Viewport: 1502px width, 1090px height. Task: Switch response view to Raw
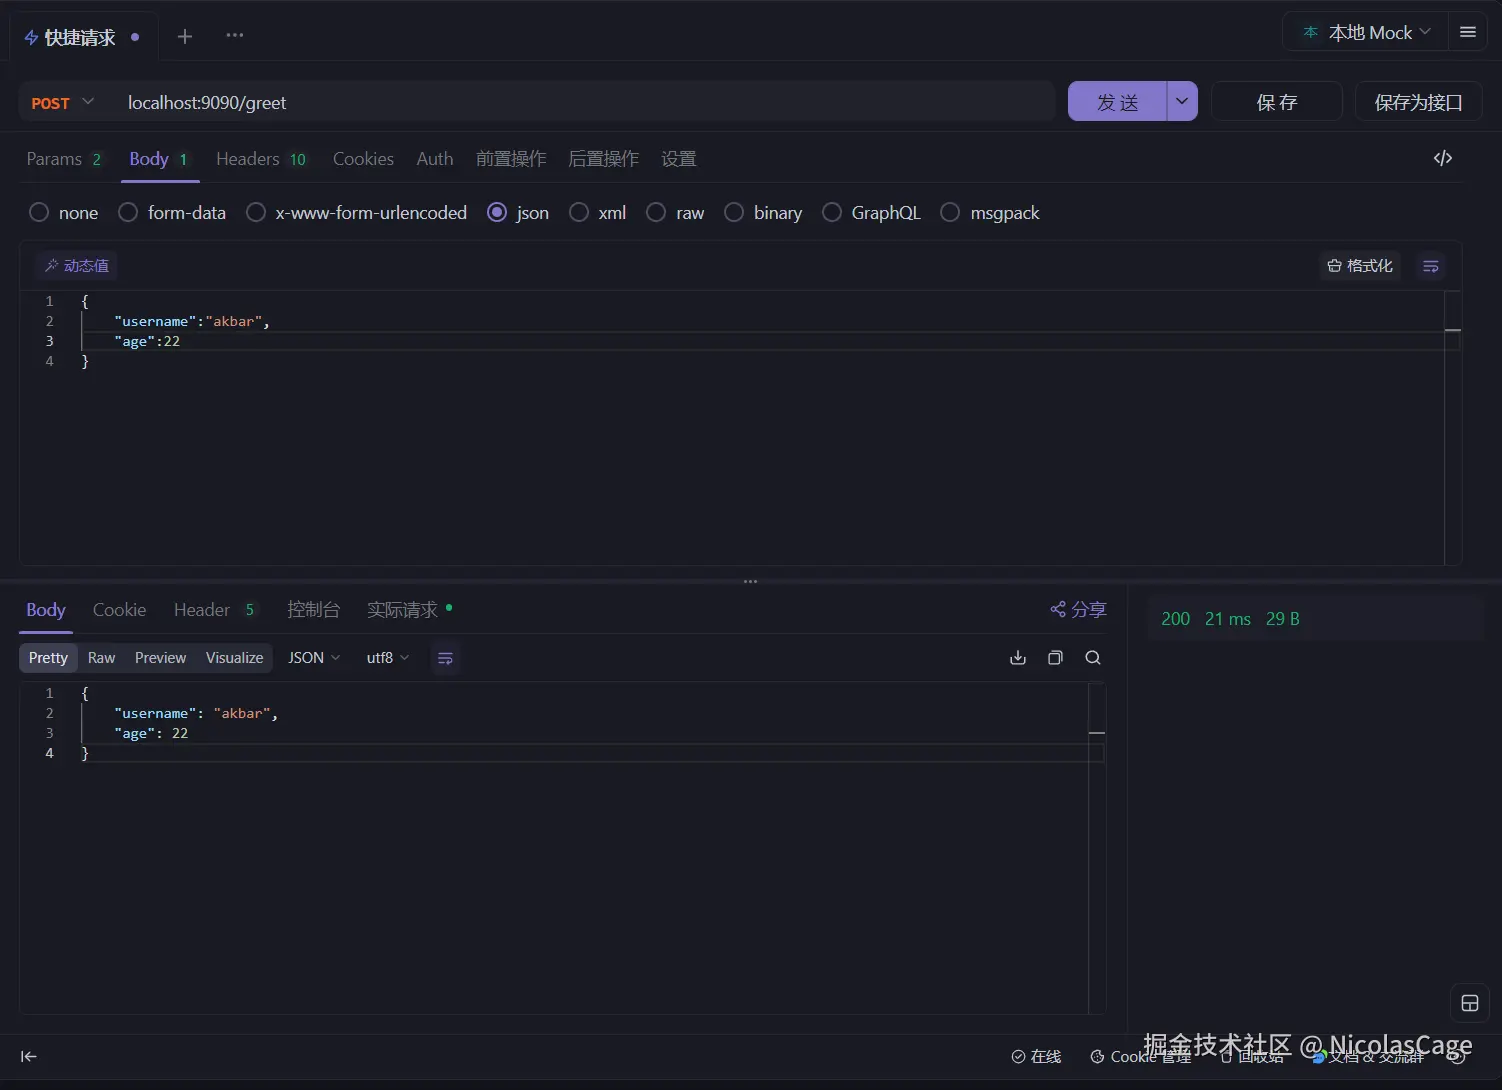click(x=101, y=658)
